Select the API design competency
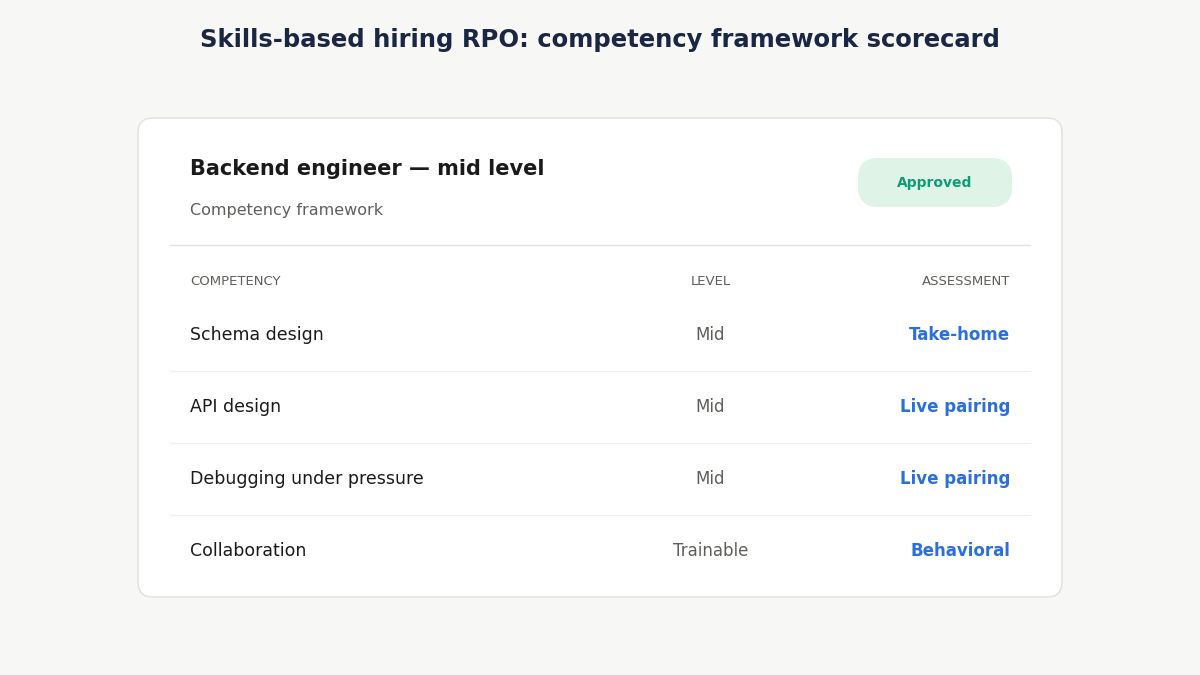 [236, 407]
